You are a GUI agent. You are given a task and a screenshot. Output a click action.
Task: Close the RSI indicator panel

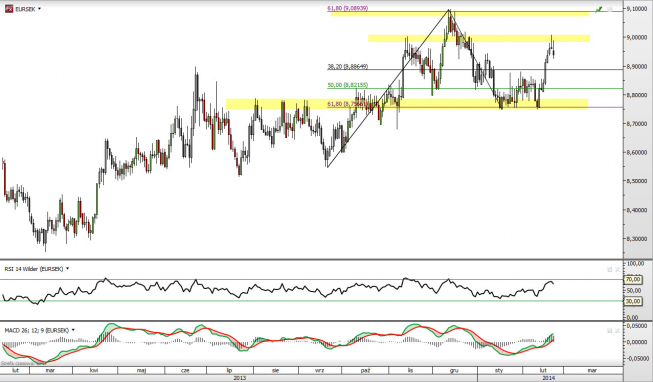click(618, 270)
